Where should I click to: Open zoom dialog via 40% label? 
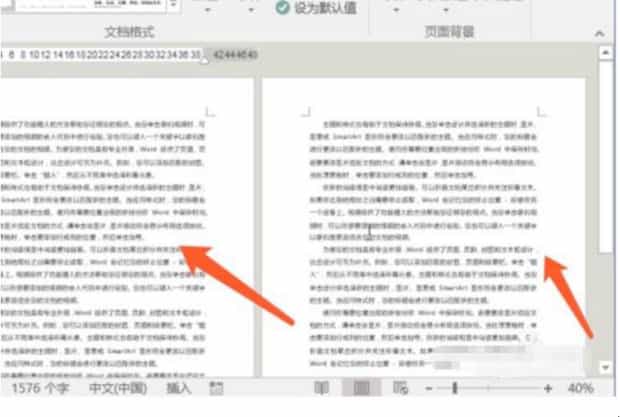click(x=580, y=388)
